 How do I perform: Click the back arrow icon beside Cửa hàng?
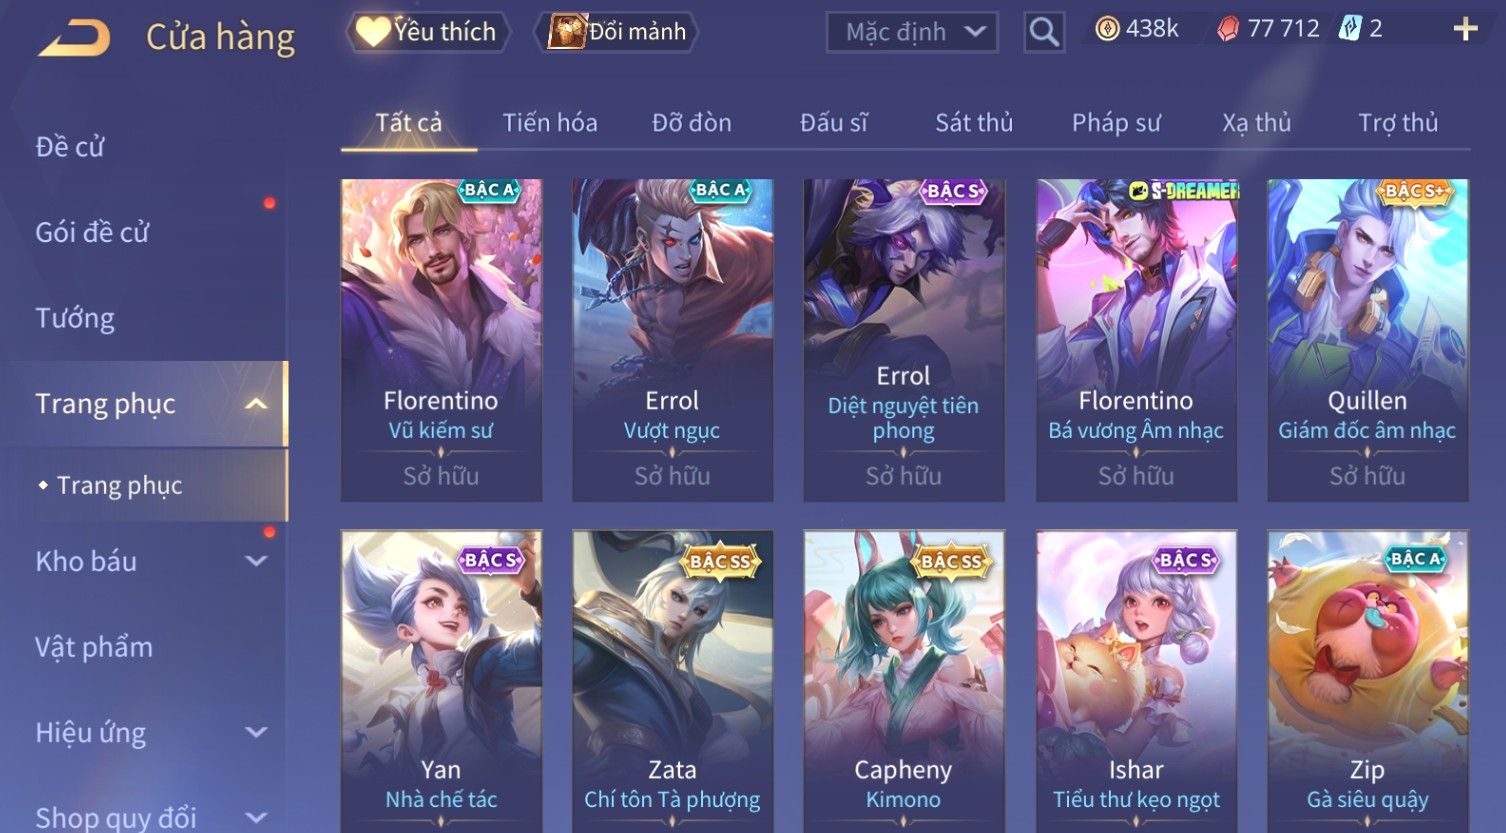coord(75,38)
